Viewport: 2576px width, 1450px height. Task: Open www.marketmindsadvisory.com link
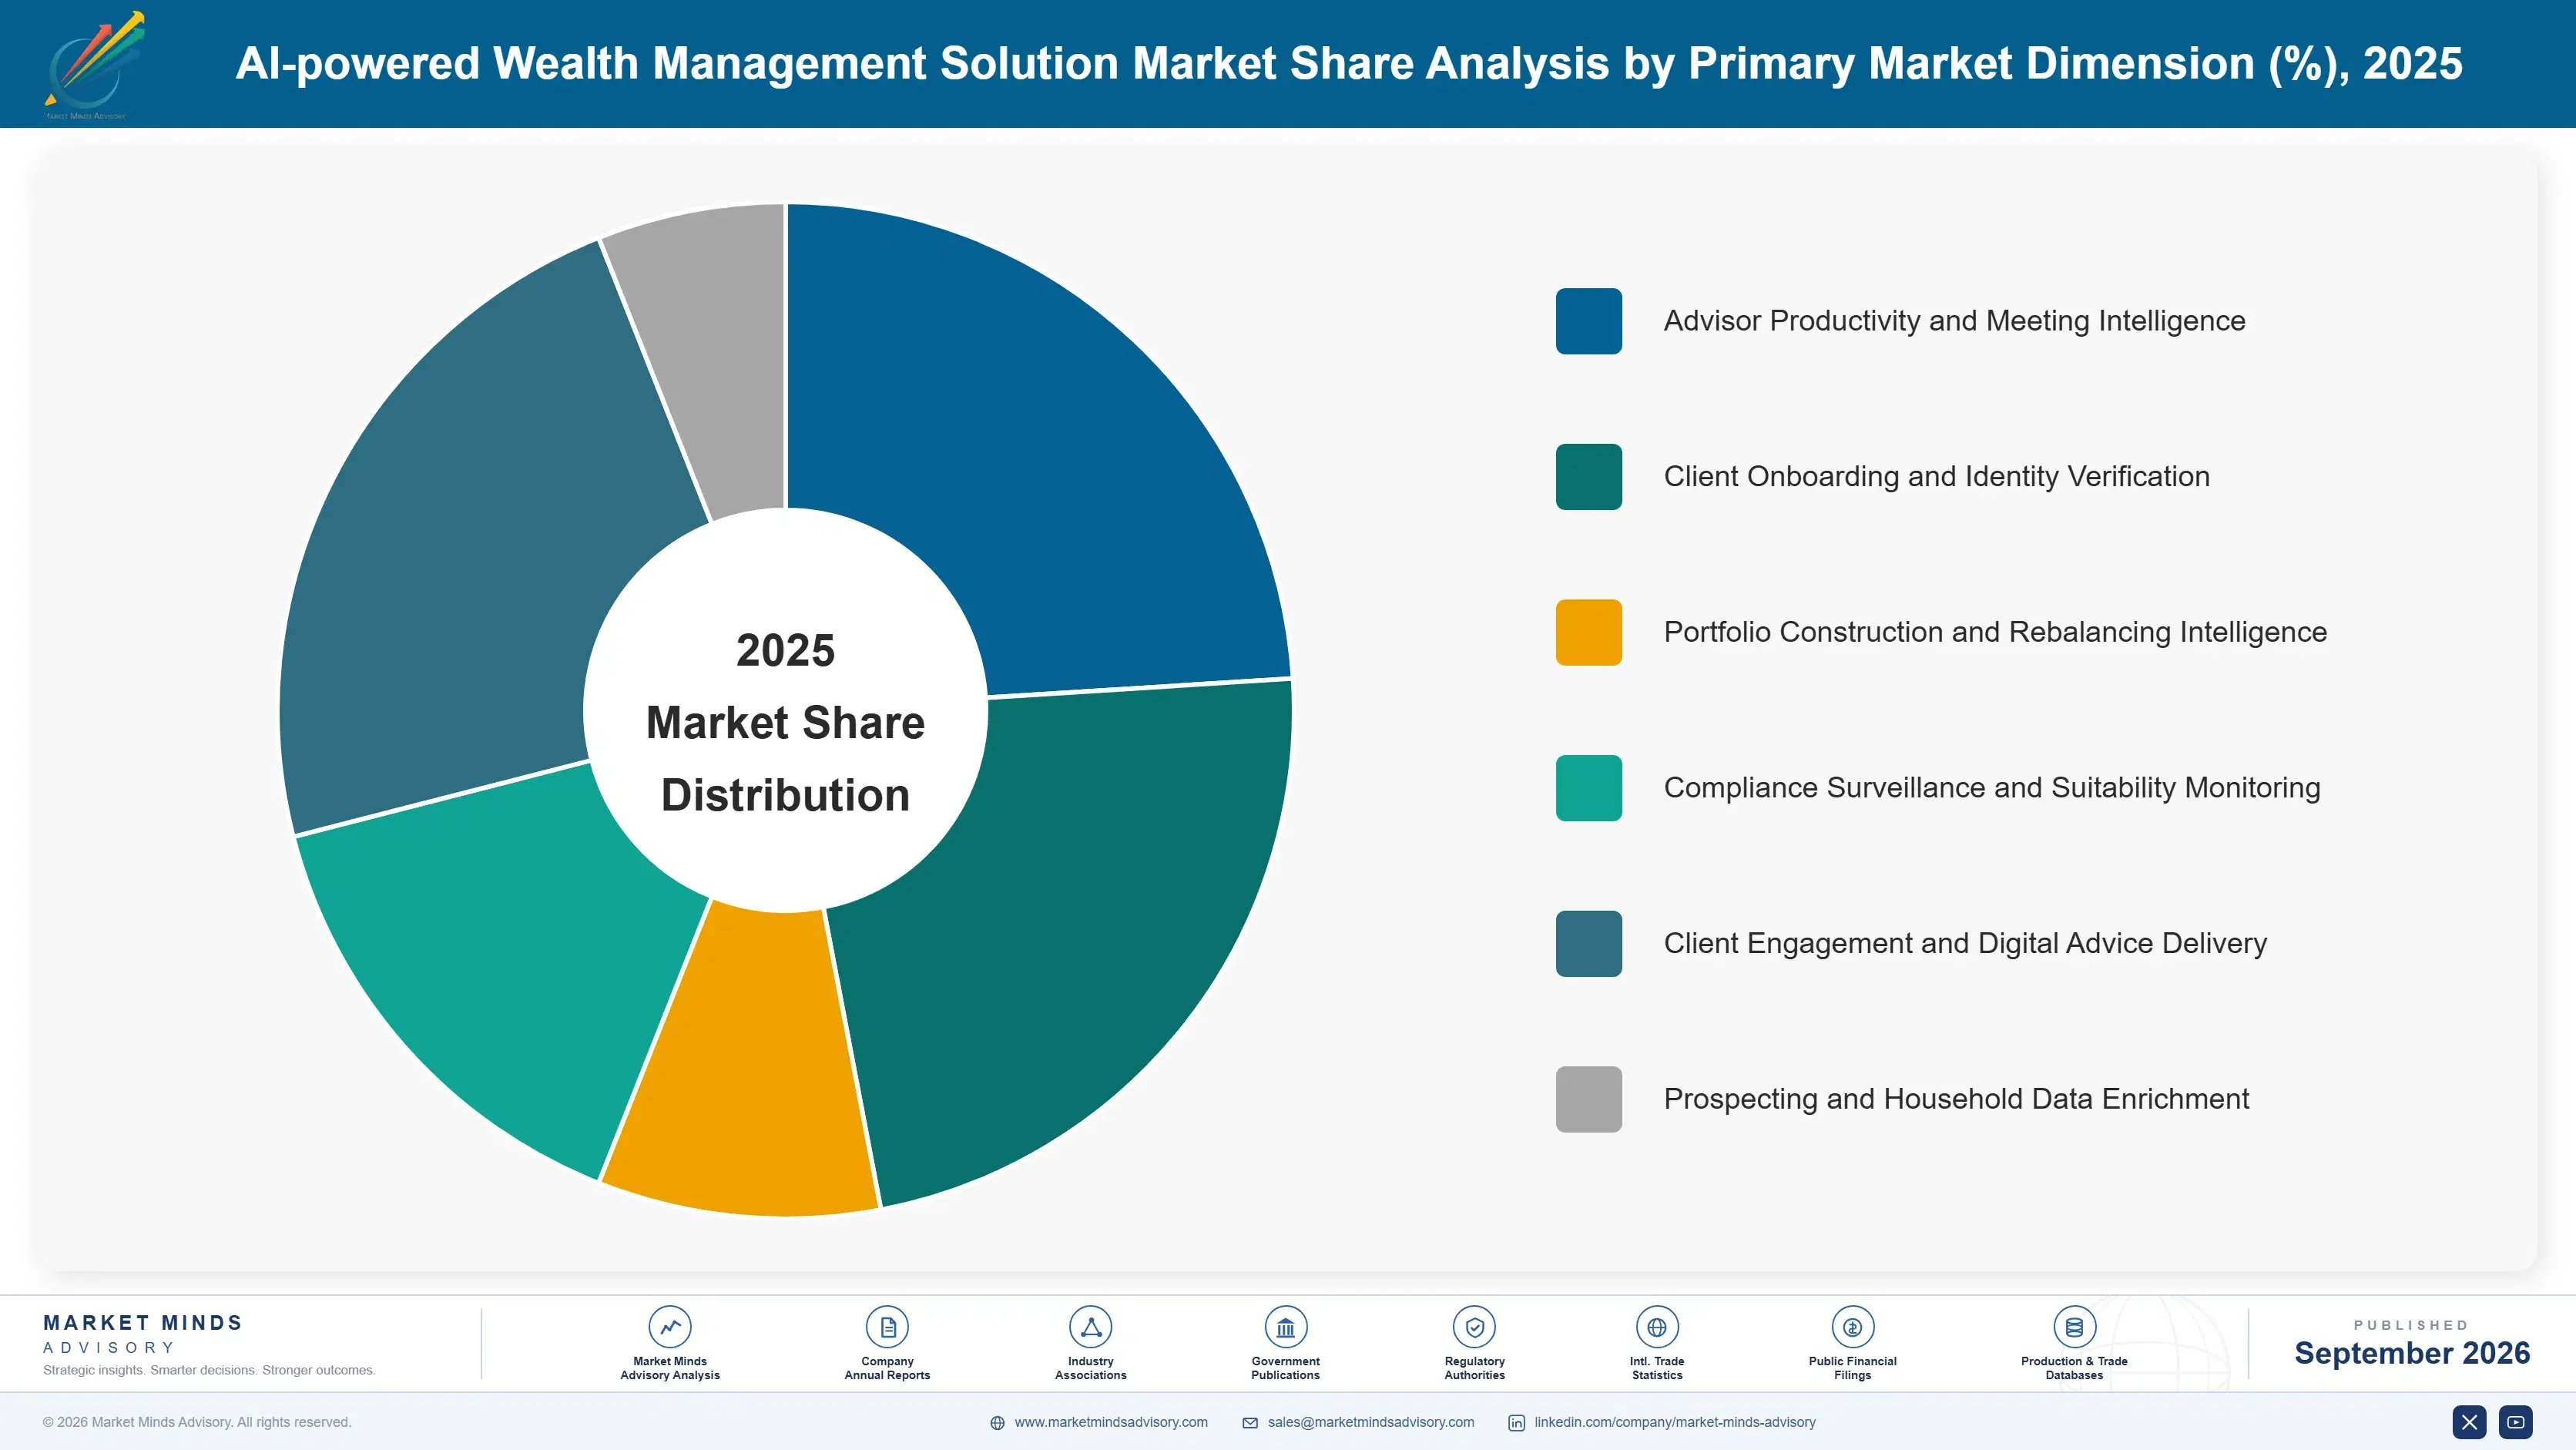(1111, 1422)
